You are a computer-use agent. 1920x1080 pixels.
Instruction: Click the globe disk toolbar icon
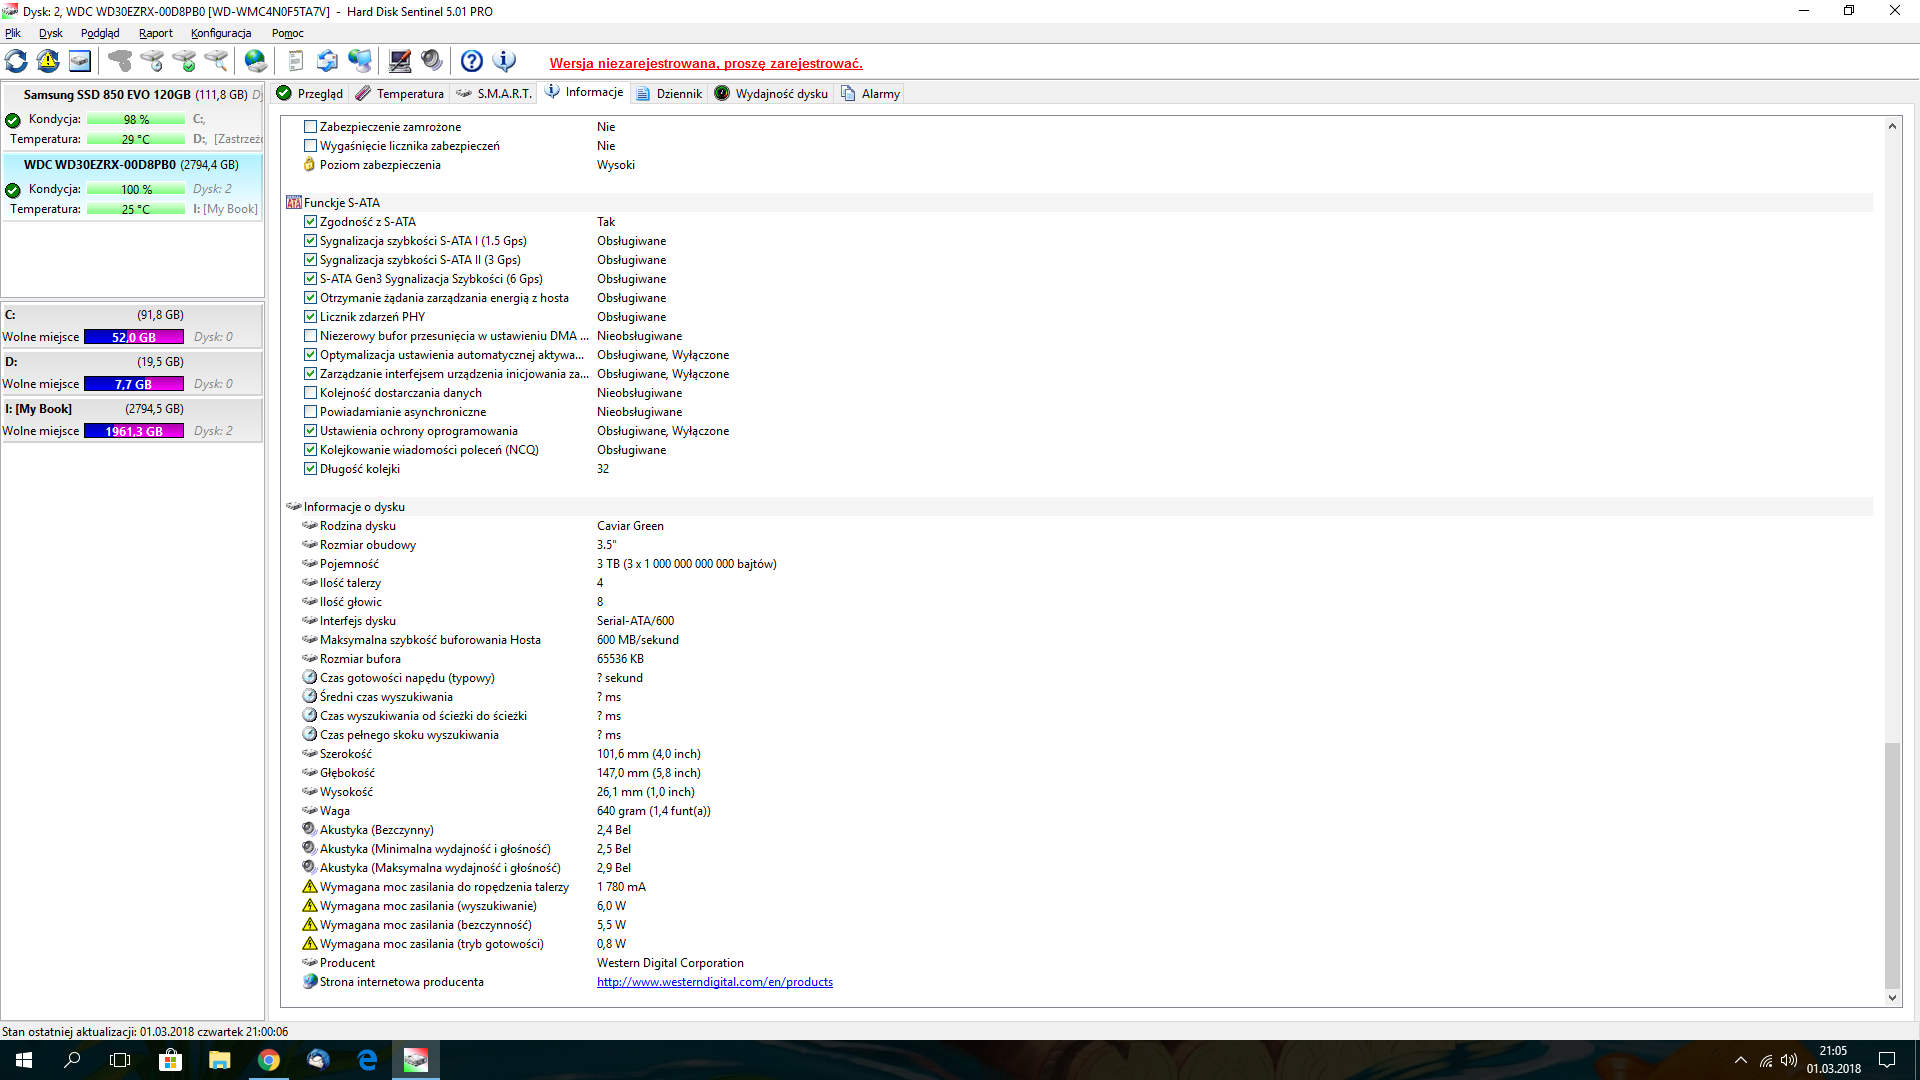[x=256, y=61]
